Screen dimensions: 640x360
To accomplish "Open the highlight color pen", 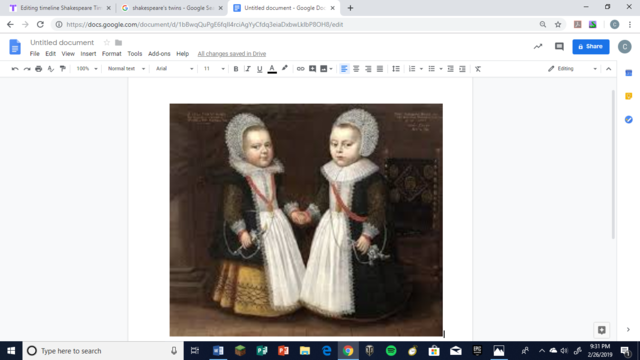I will (x=284, y=69).
